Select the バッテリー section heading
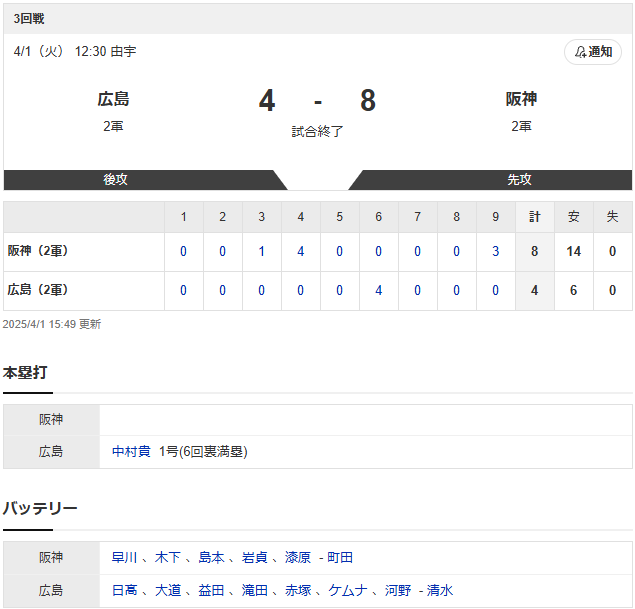Image resolution: width=635 pixels, height=609 pixels. point(40,508)
